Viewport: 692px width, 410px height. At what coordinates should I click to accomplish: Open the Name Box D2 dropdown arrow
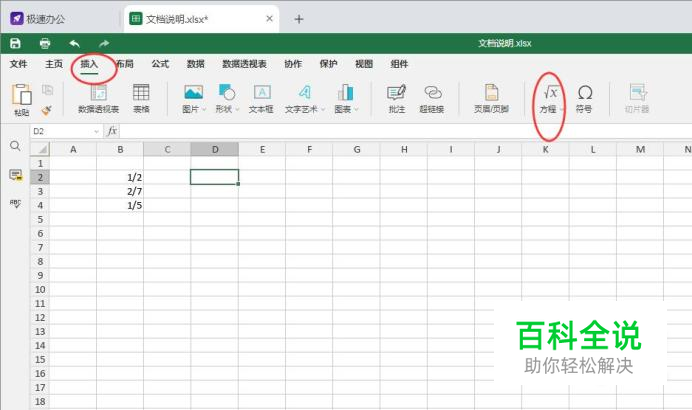[x=96, y=132]
